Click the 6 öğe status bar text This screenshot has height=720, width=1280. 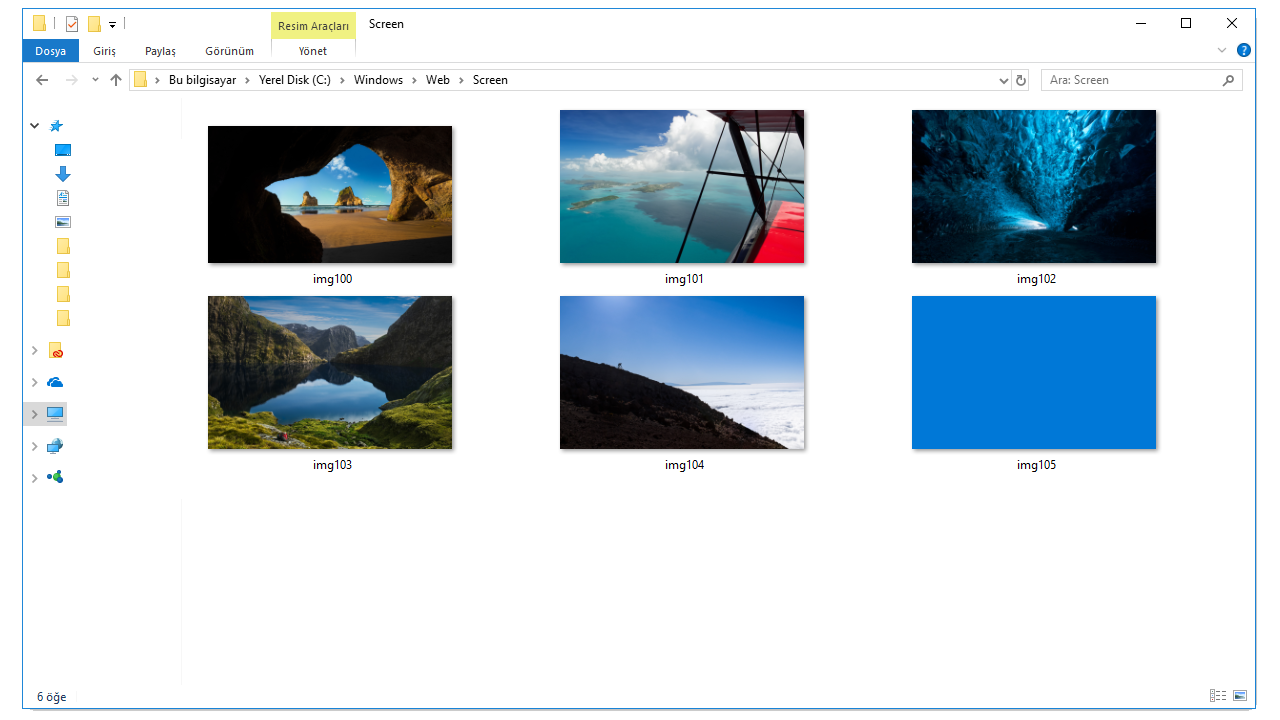(x=52, y=697)
